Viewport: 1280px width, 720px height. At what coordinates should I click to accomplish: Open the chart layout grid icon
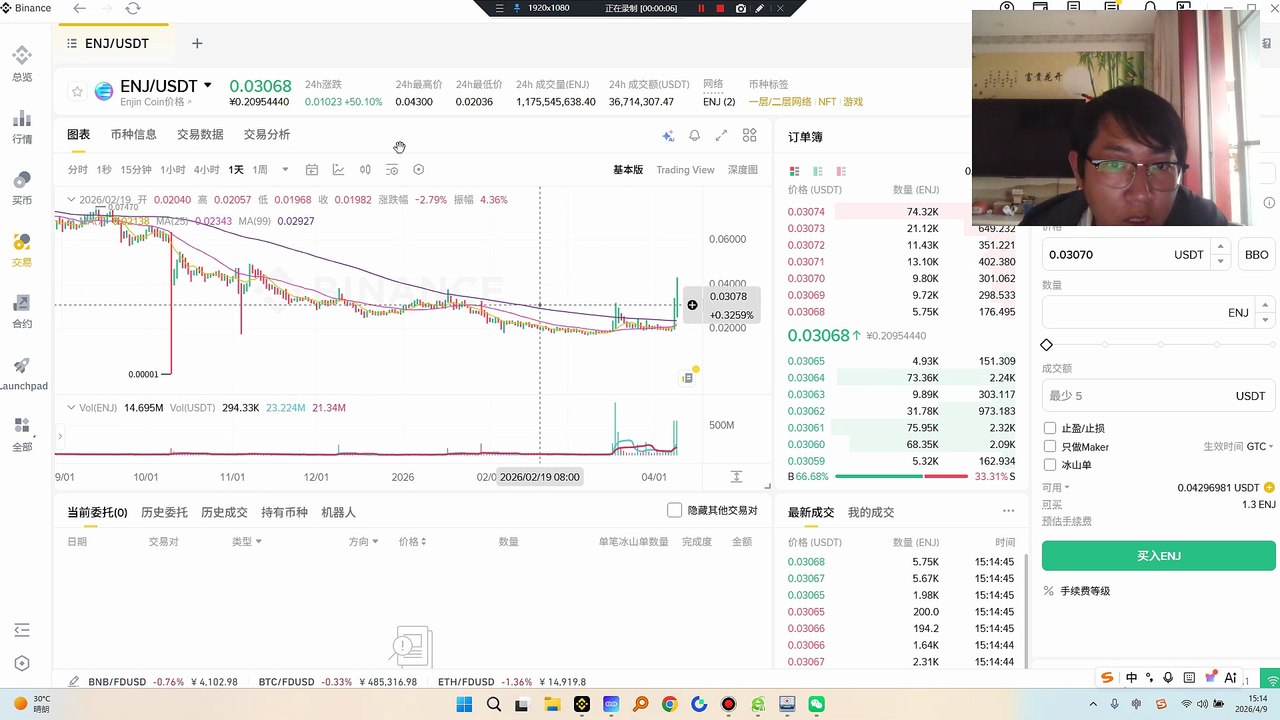pos(749,136)
